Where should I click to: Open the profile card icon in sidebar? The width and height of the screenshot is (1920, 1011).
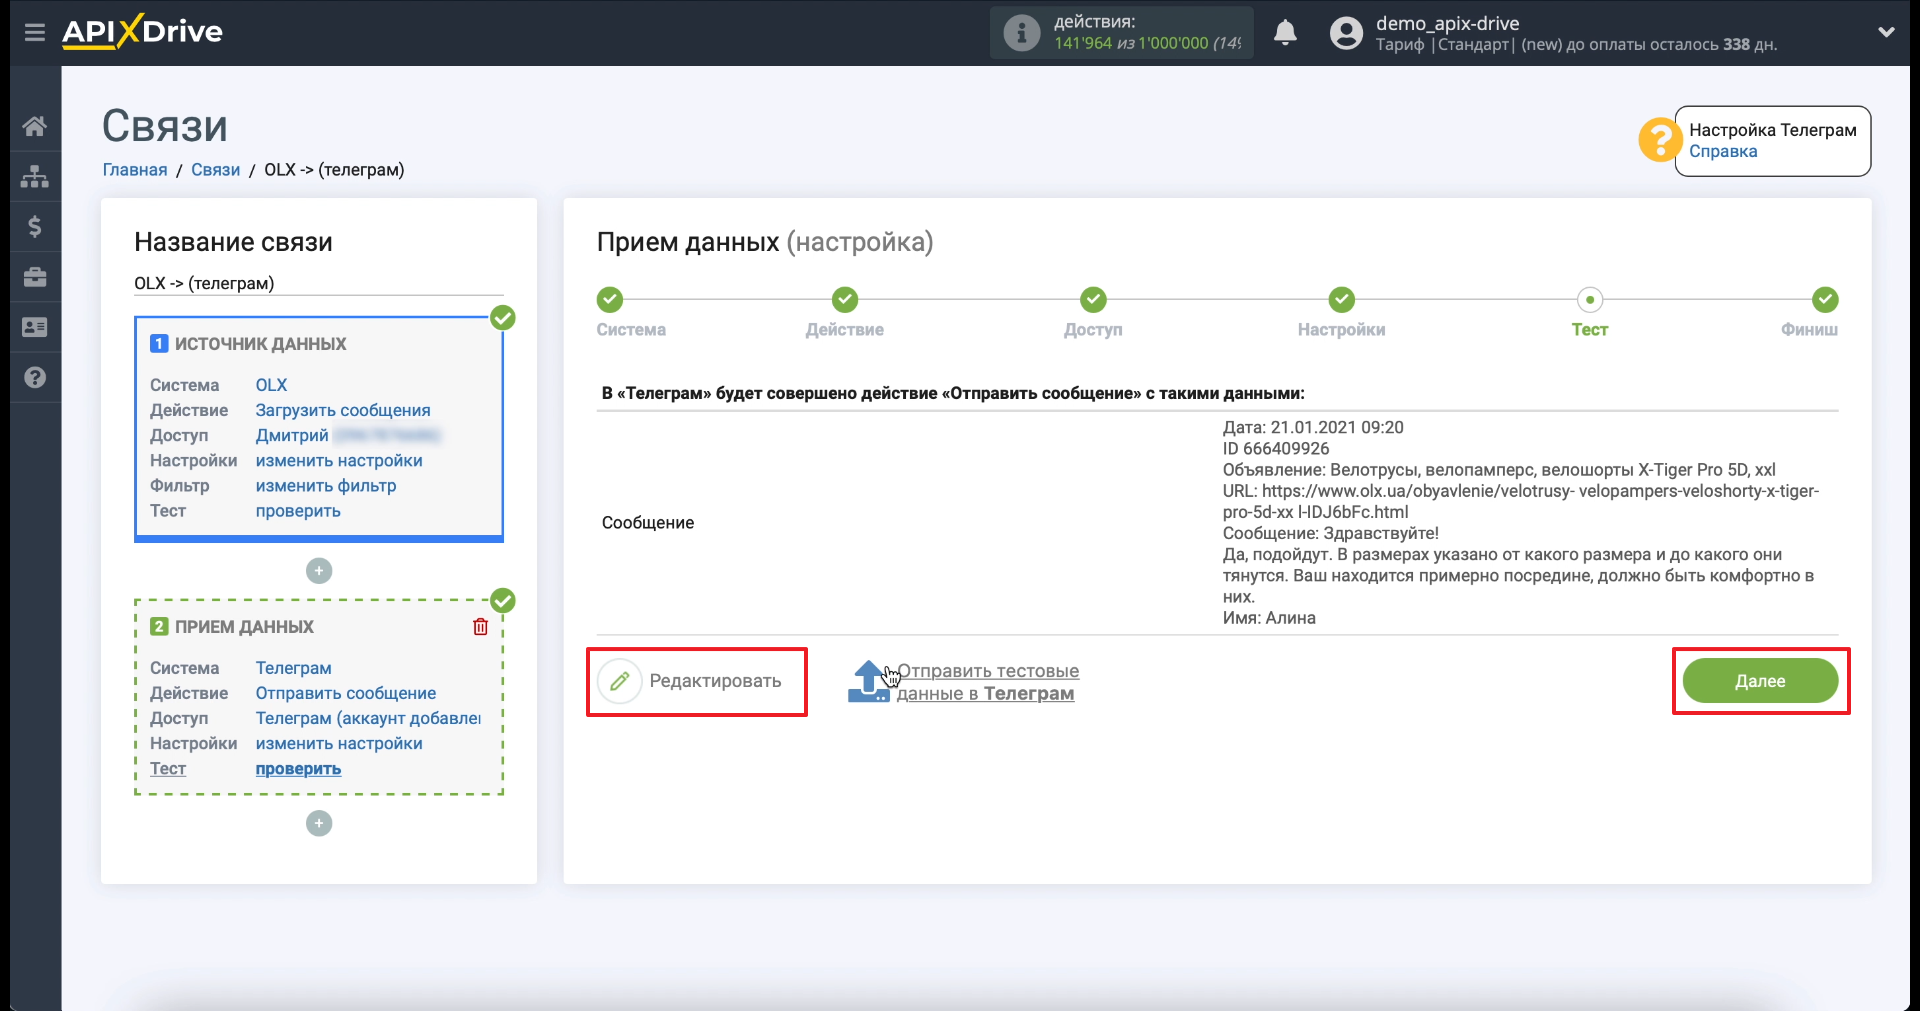coord(35,327)
